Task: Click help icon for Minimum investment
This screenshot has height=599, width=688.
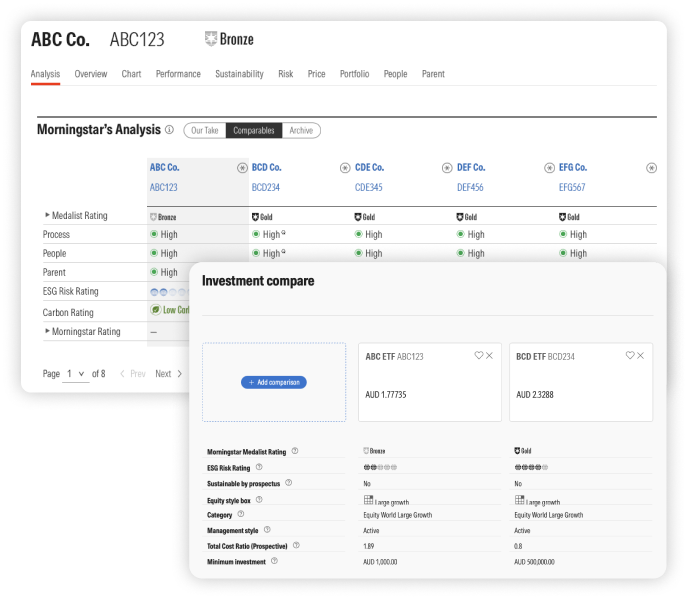Action: 274,561
